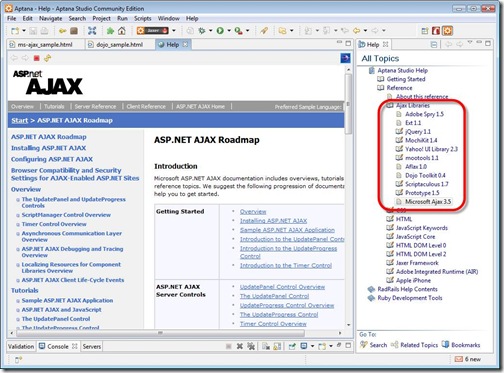
Task: Open RadRails Help Contents
Action: click(407, 289)
